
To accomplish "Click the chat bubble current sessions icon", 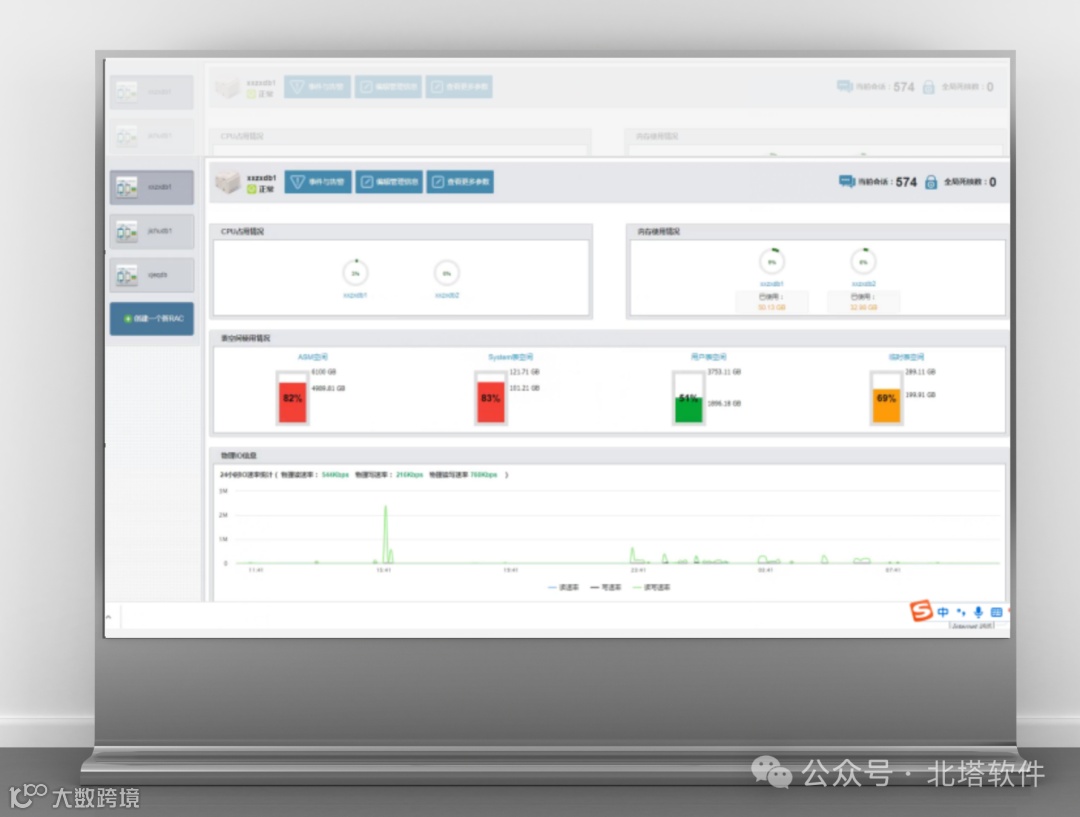I will click(x=847, y=182).
